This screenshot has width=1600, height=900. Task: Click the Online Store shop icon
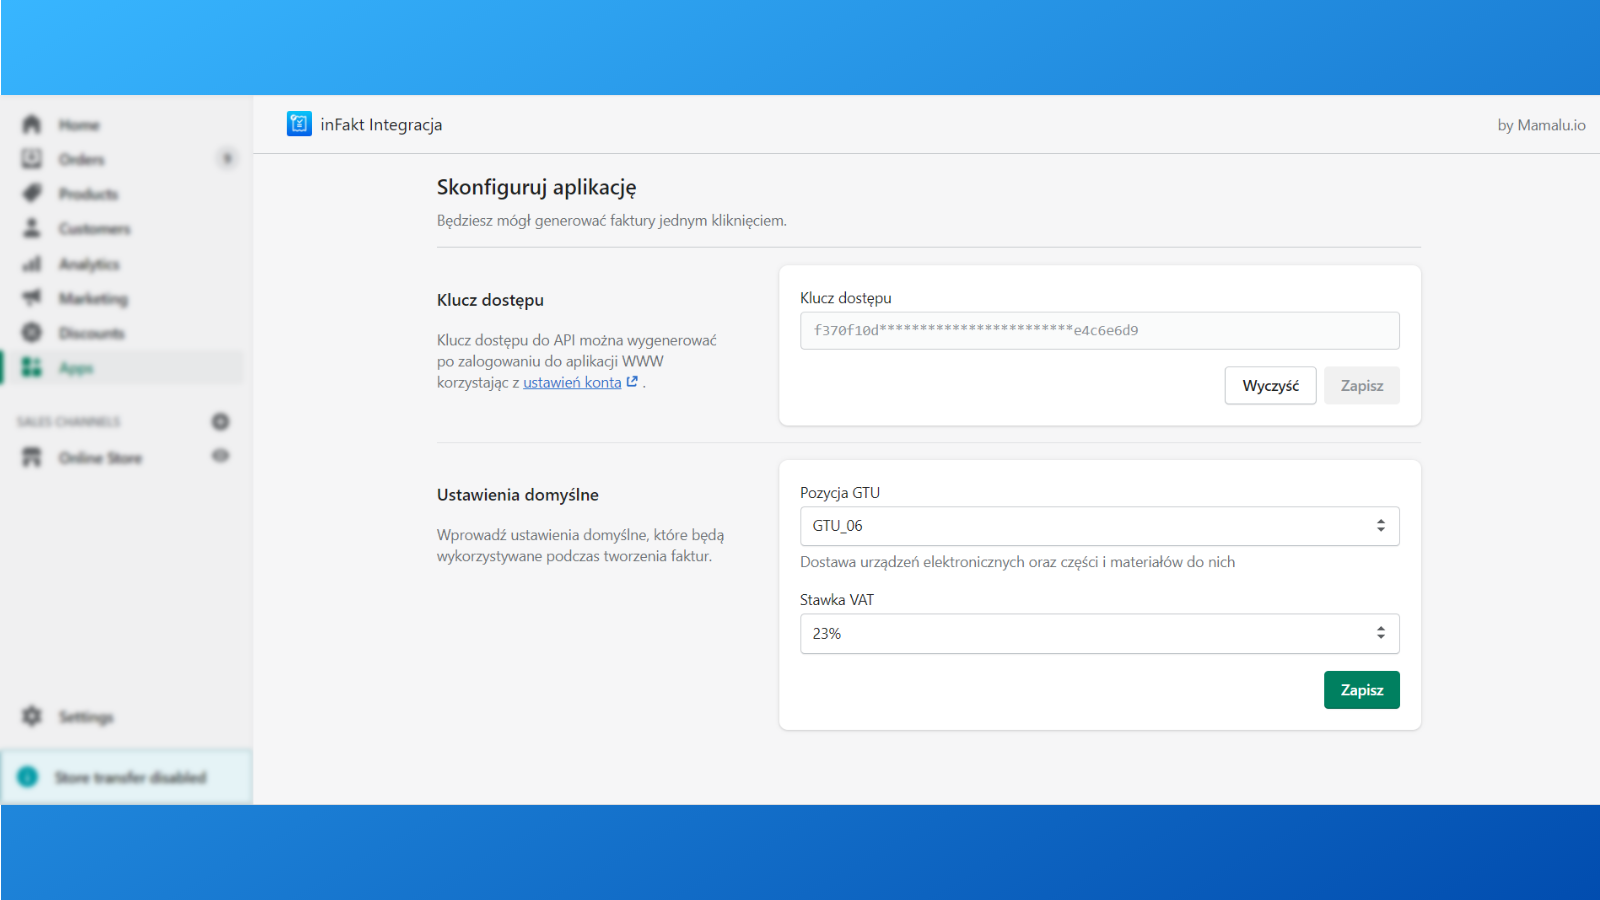32,457
